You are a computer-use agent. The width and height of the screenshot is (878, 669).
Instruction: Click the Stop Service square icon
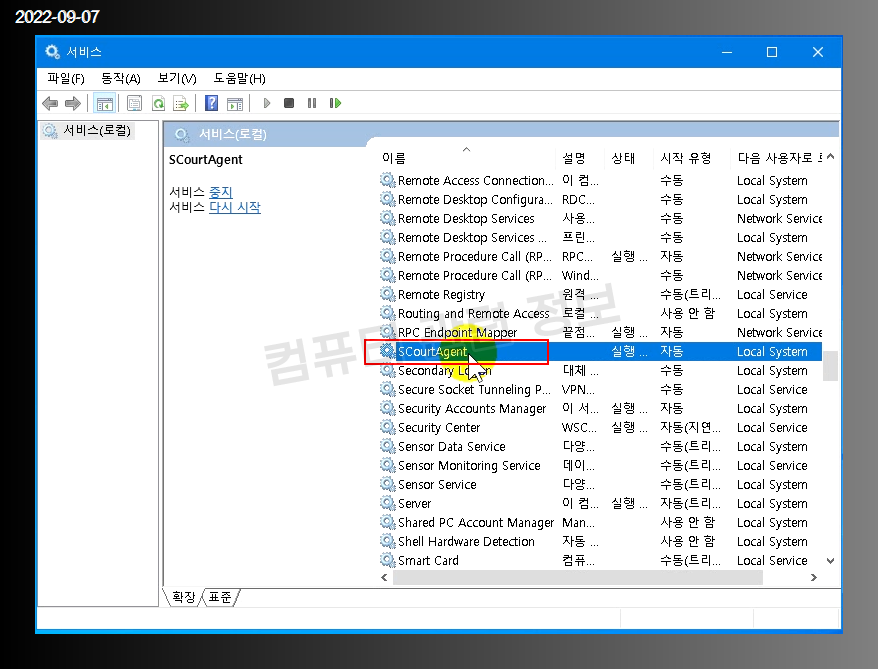point(289,103)
